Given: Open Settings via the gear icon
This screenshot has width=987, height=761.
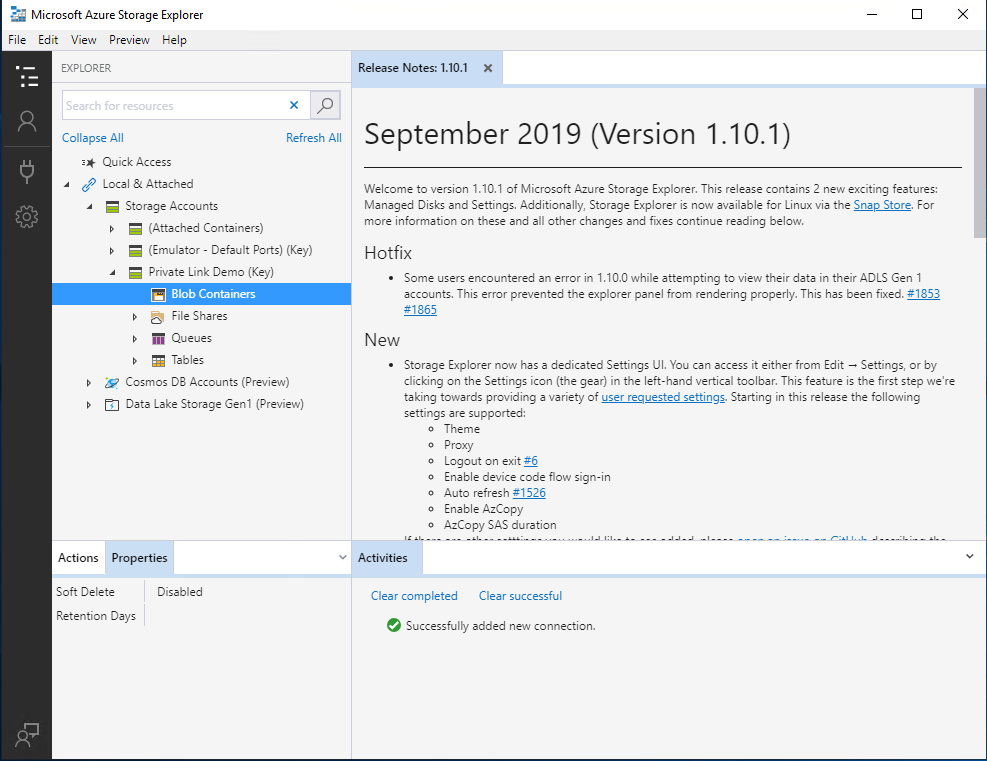Looking at the screenshot, I should tap(26, 217).
